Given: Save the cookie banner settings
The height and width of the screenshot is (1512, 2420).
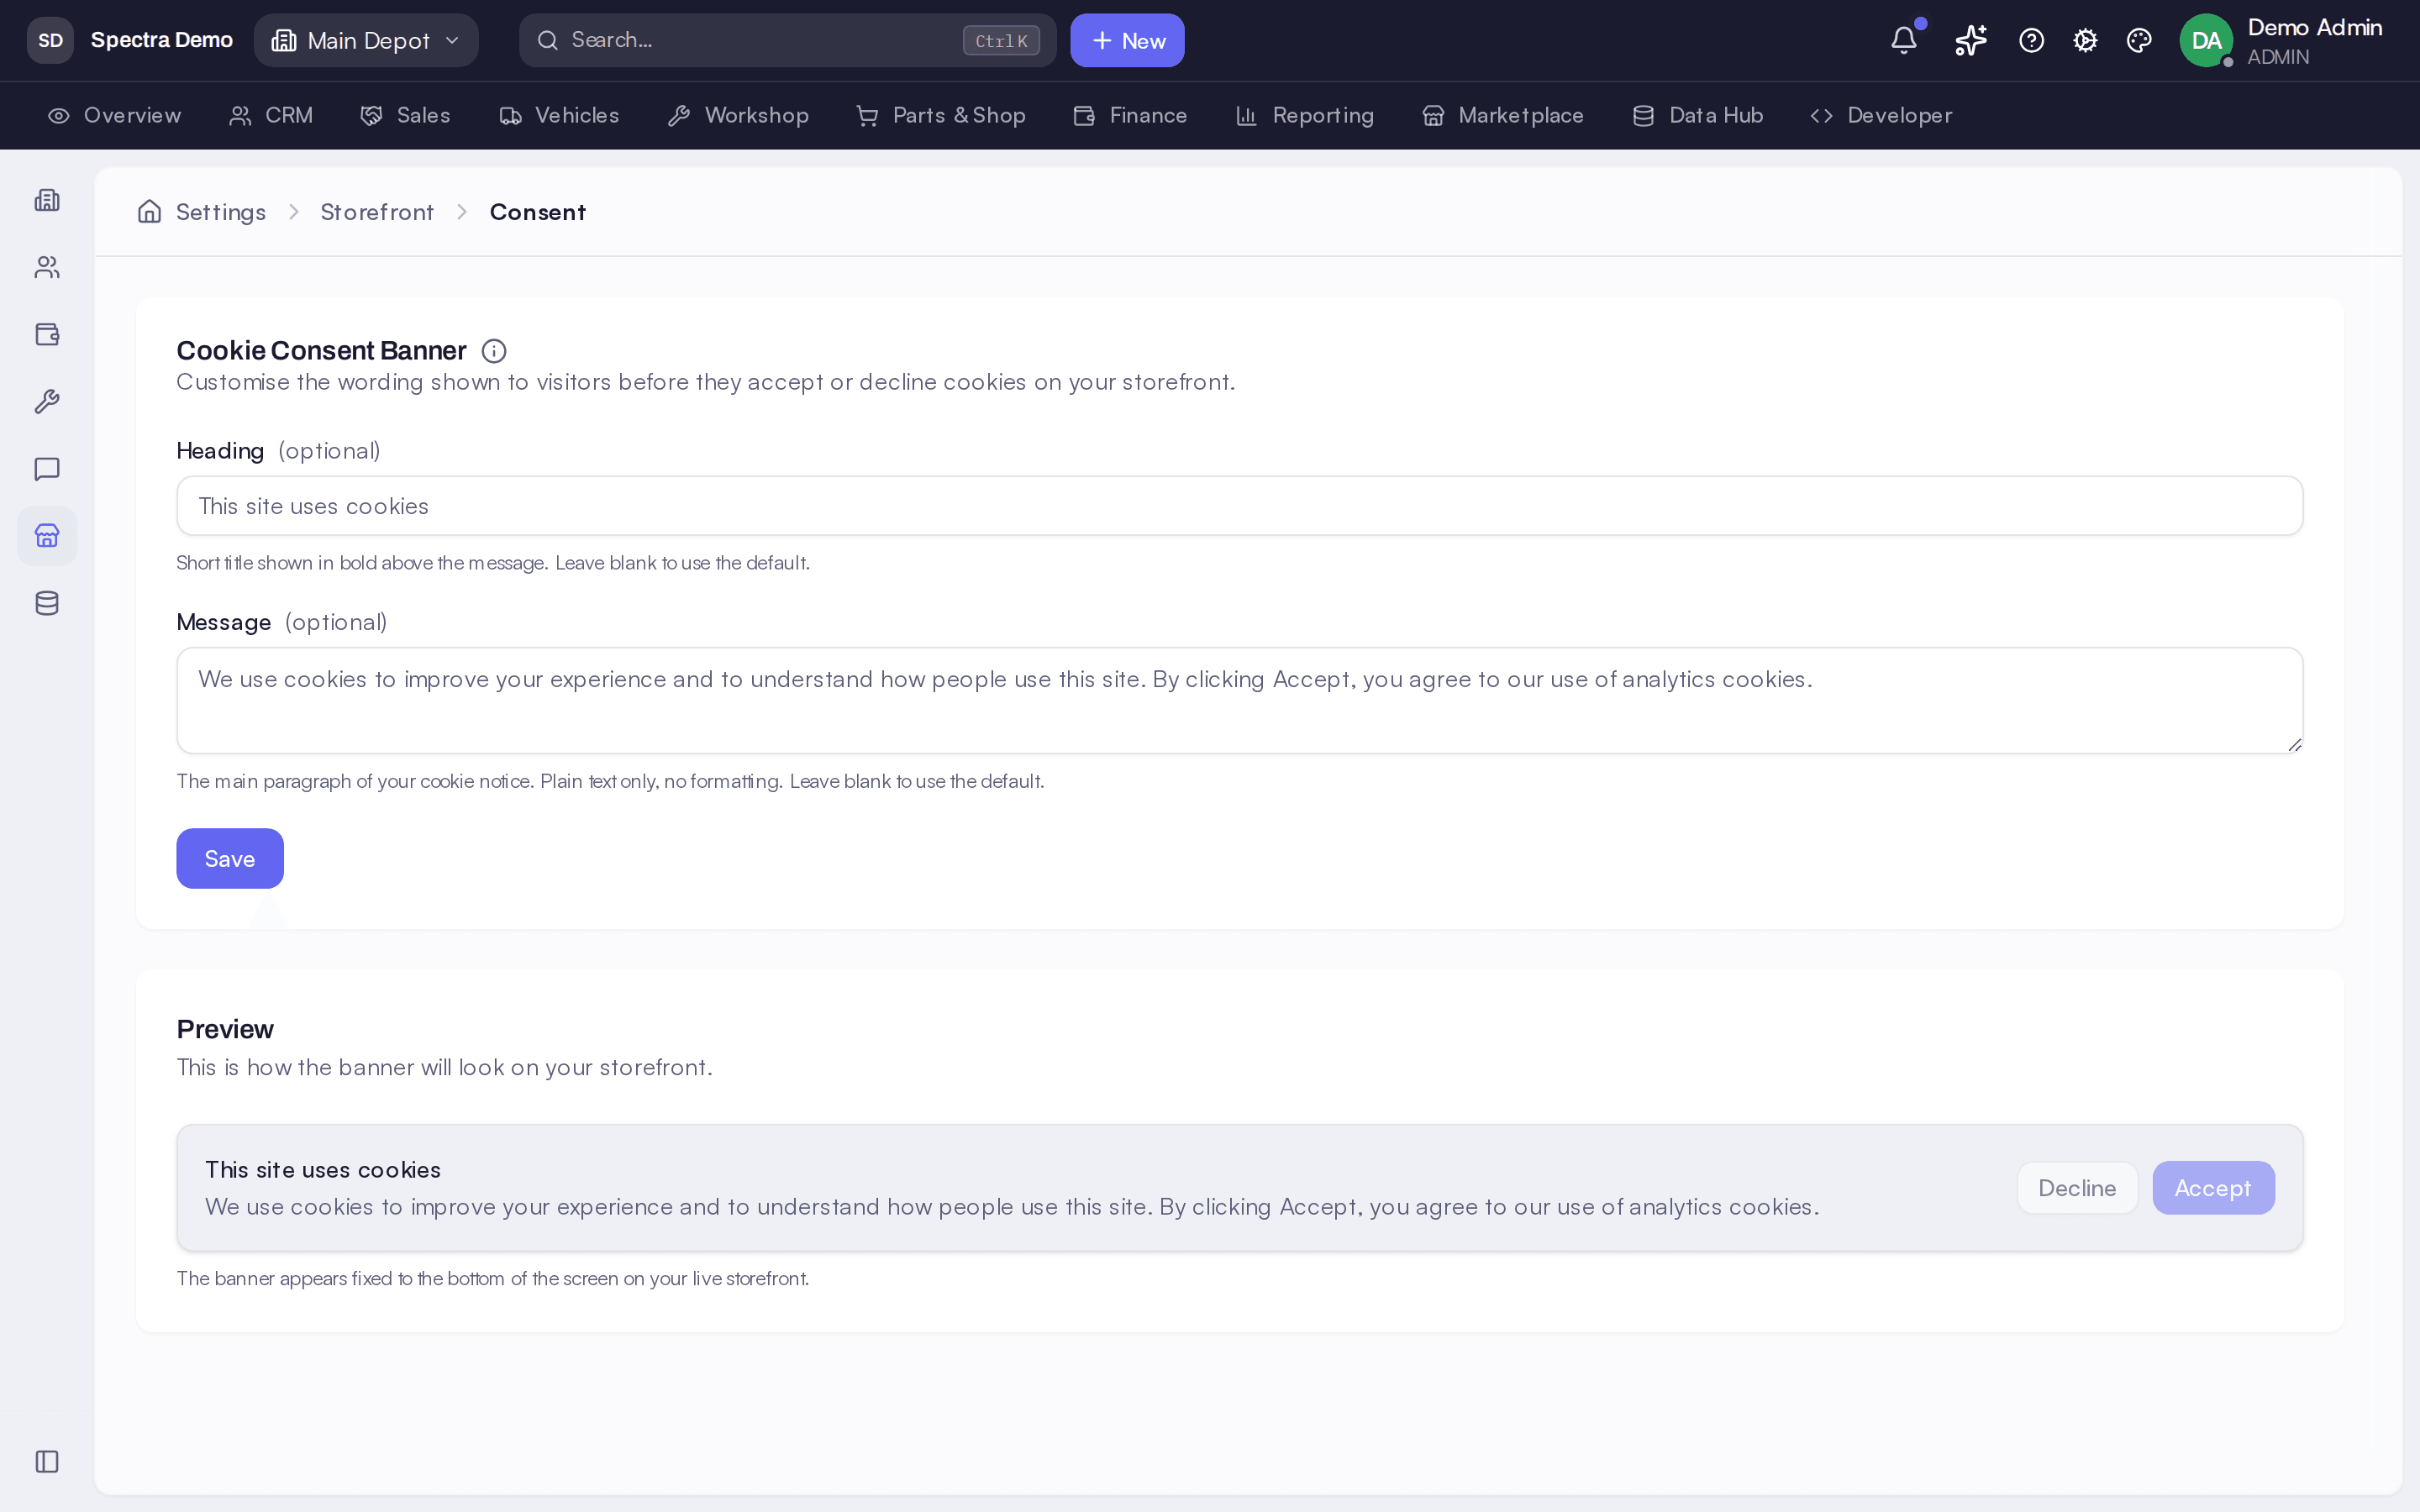Looking at the screenshot, I should pos(230,858).
